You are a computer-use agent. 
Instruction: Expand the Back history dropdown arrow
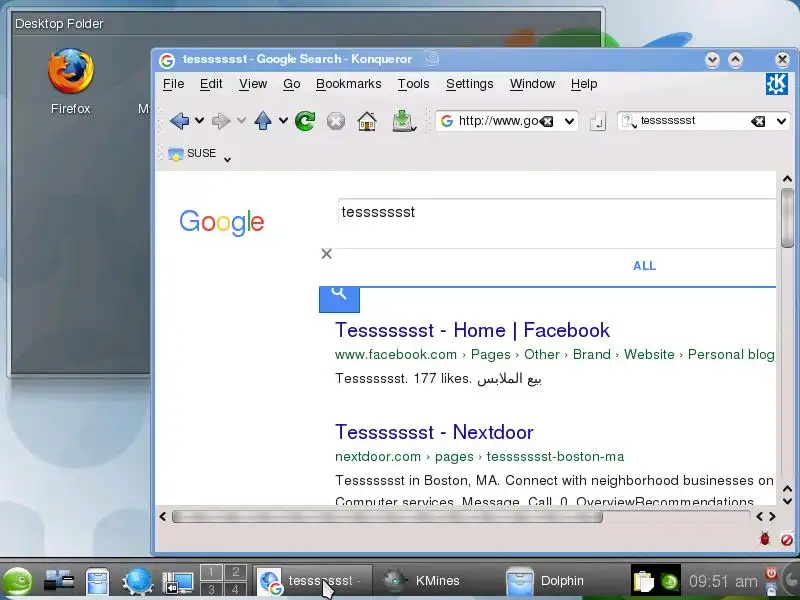[199, 121]
